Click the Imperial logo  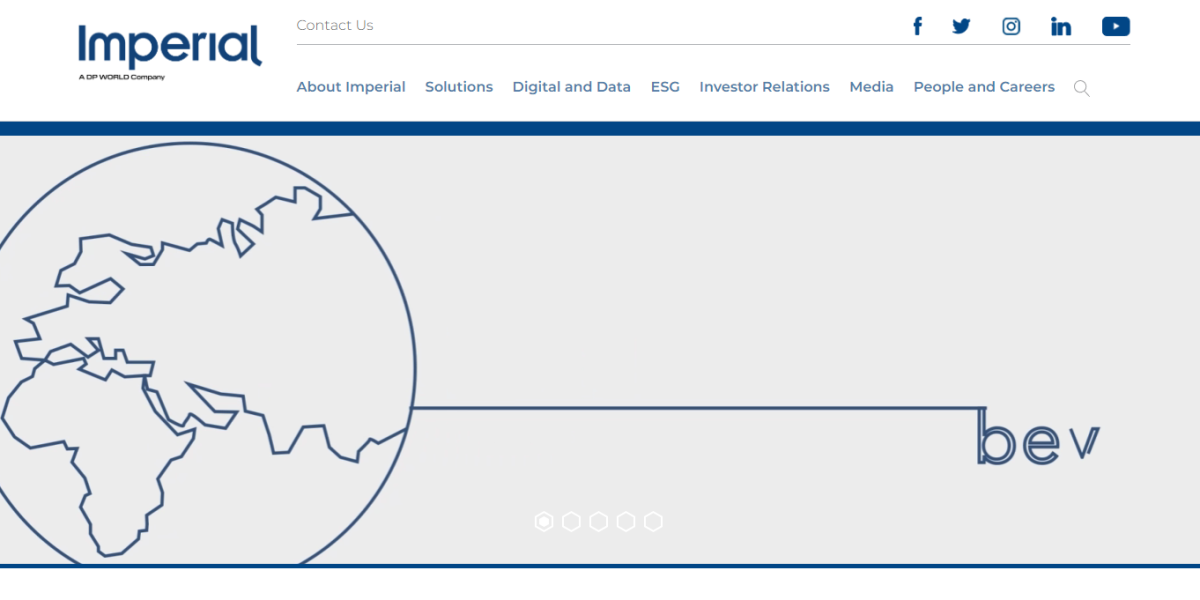click(170, 53)
